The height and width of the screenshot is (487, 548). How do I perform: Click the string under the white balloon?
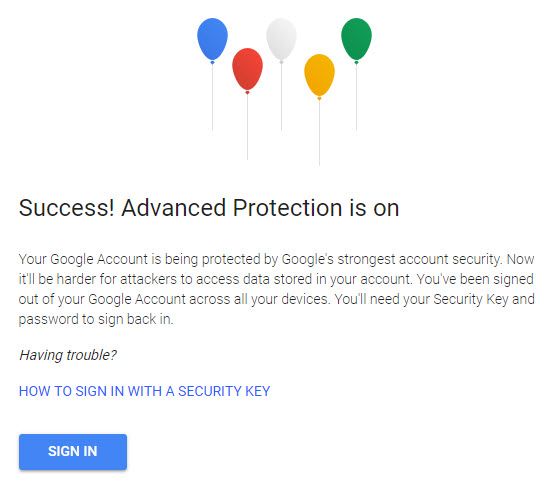(282, 97)
